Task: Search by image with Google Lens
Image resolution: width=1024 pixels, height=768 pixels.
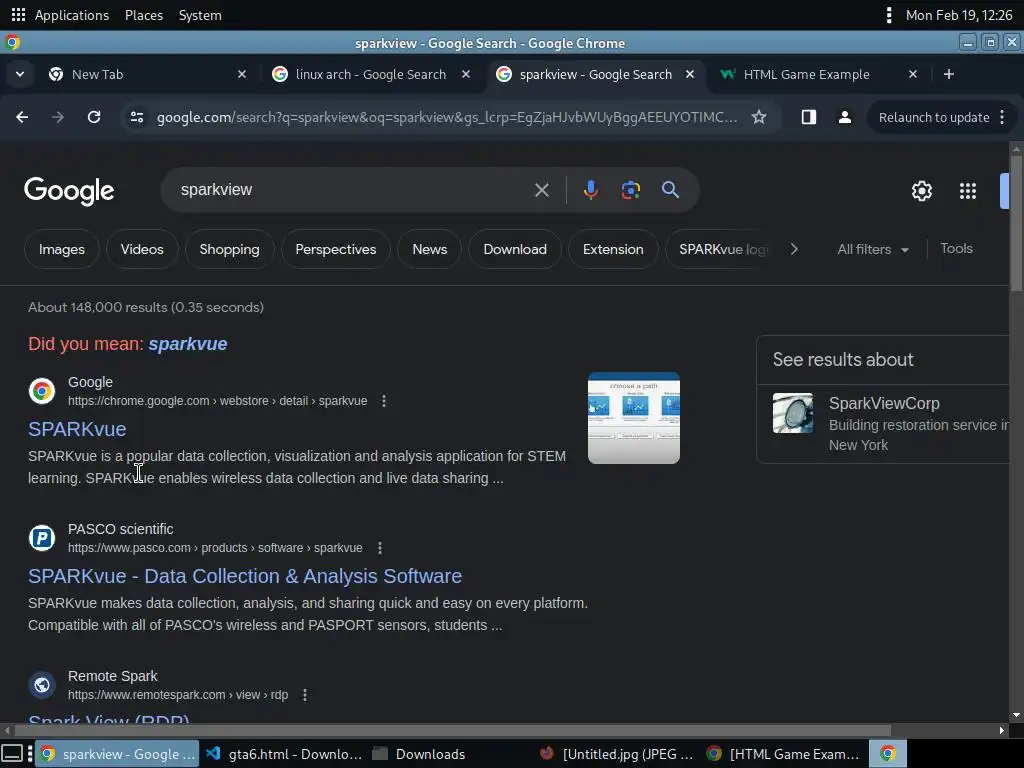Action: click(630, 190)
